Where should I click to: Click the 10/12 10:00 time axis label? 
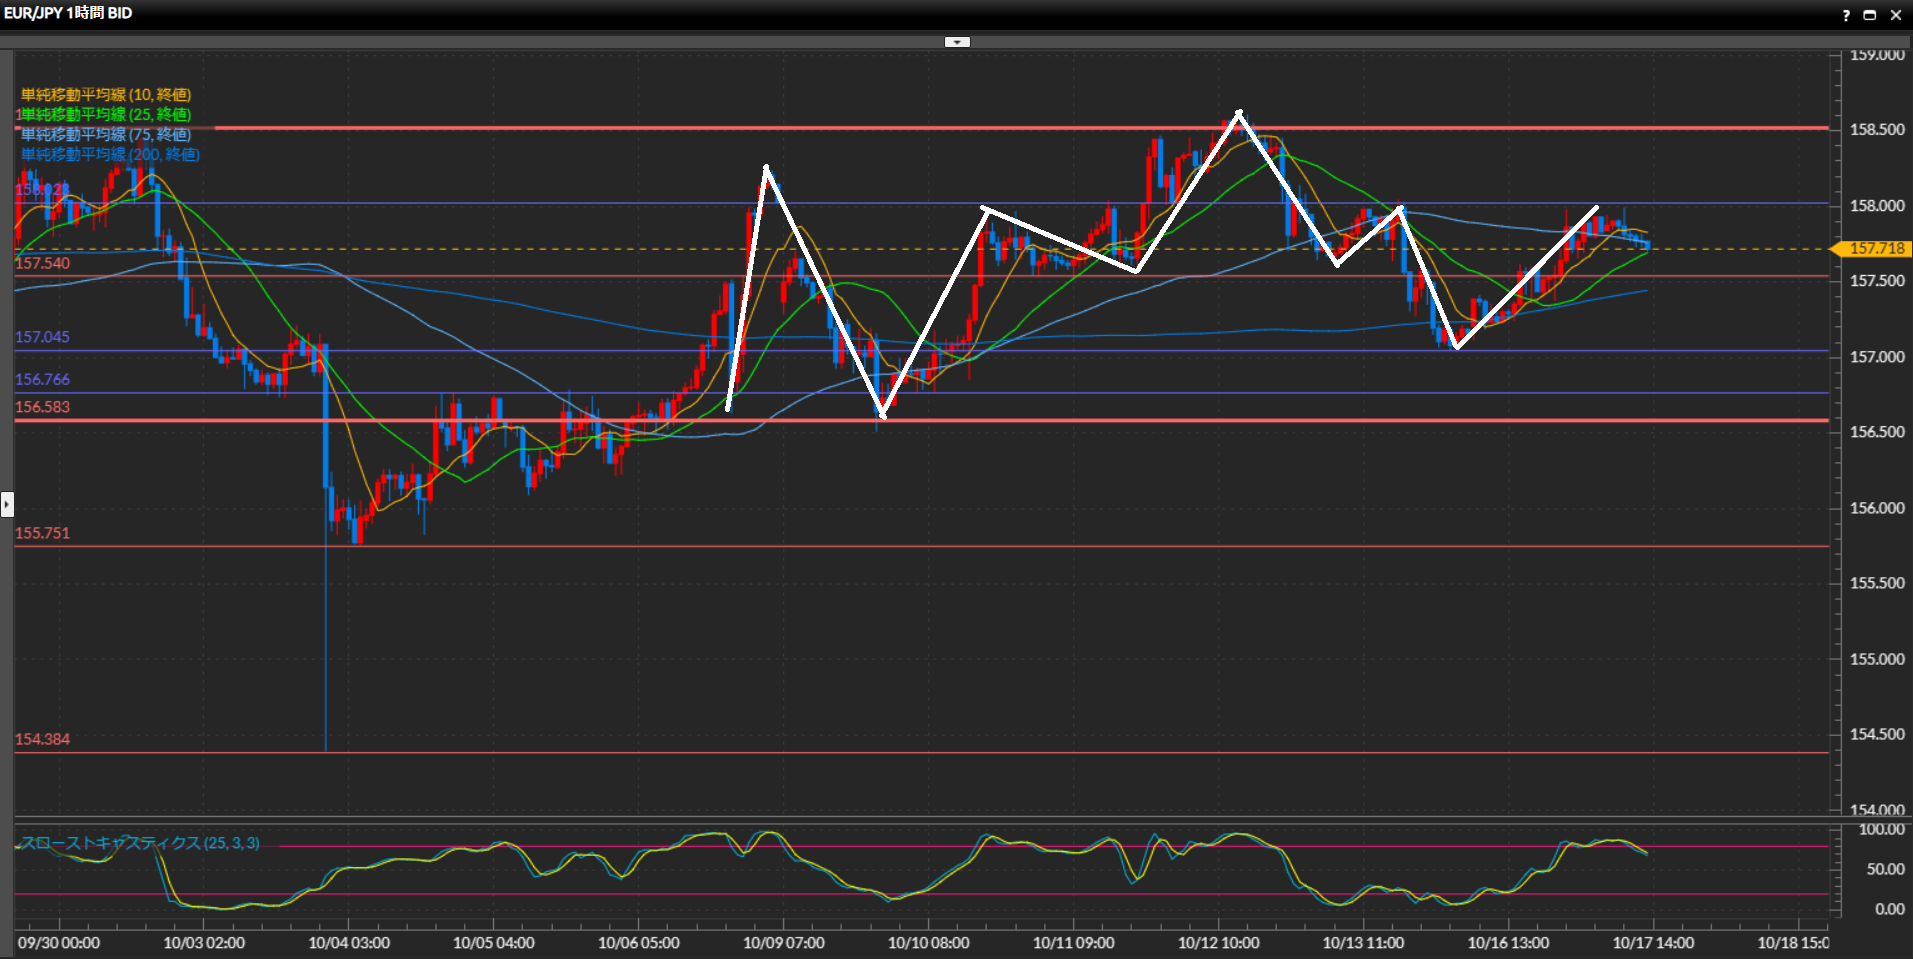(1218, 943)
